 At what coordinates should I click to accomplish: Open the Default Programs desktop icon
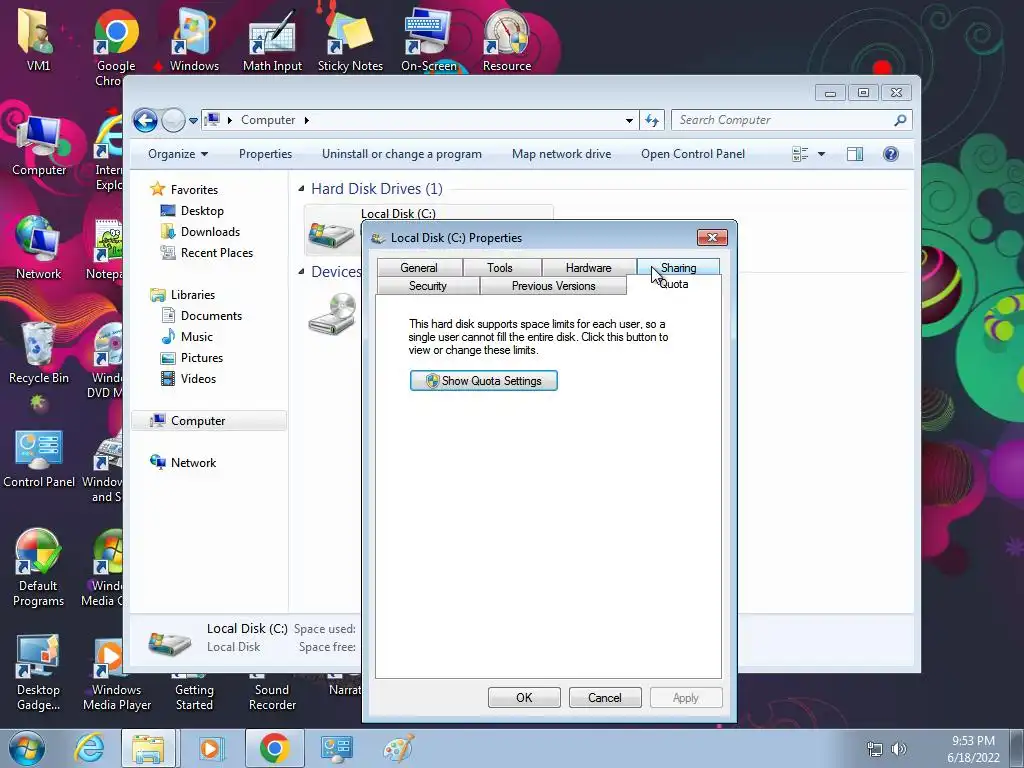39,567
